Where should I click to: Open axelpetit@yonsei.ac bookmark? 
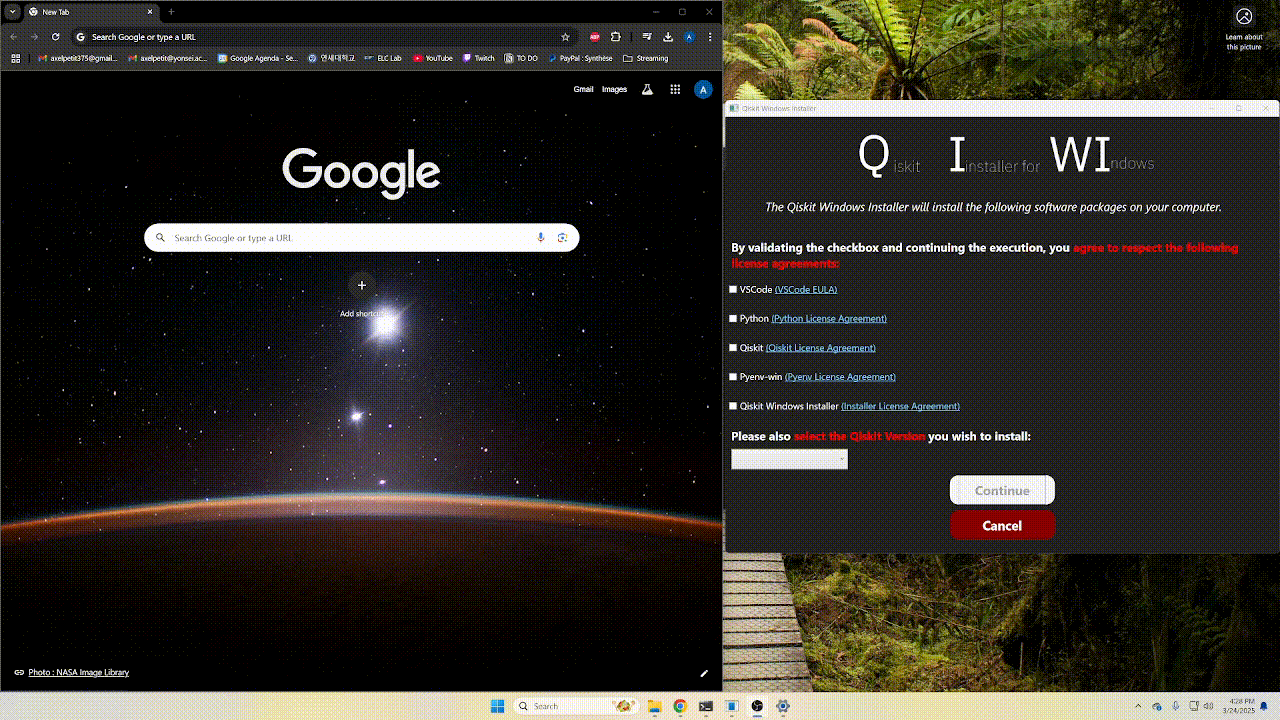(167, 58)
